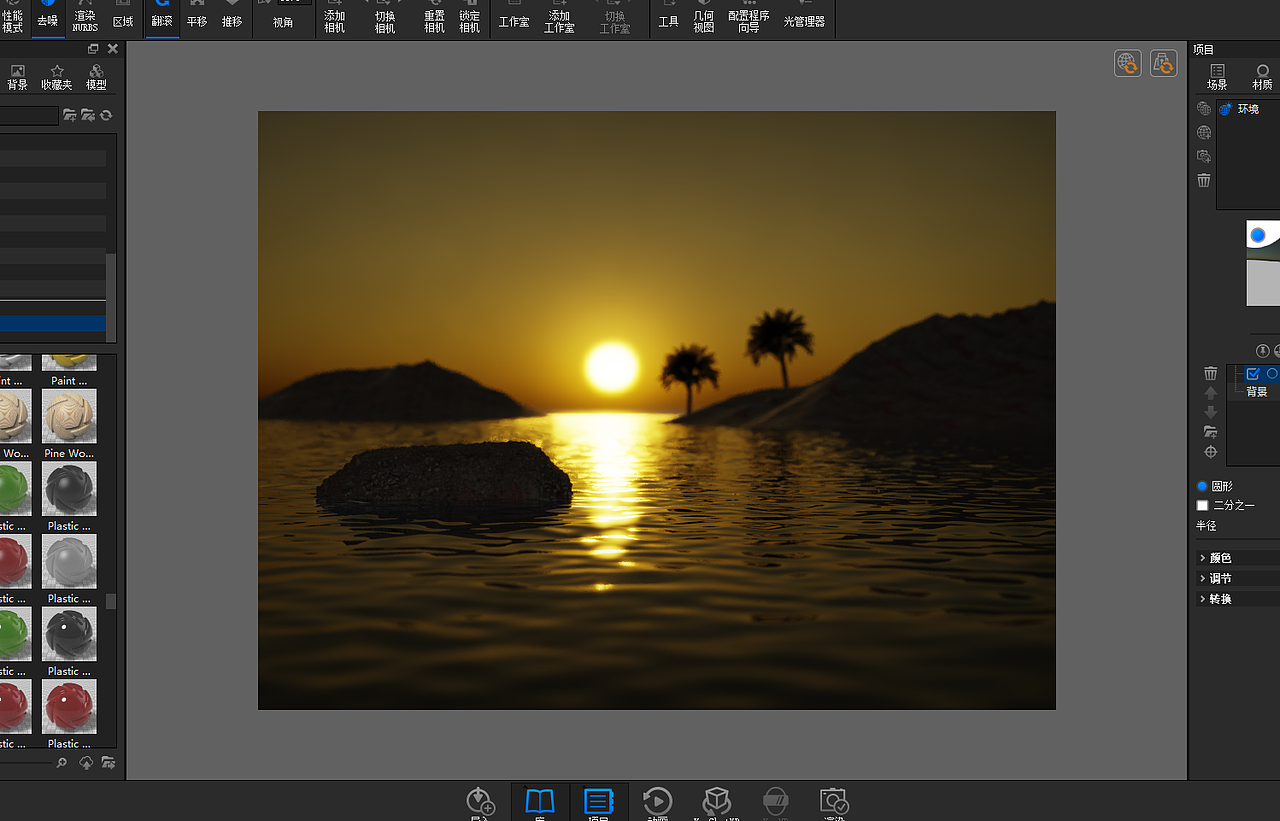Pick the gray Plastic material thumbnail
The image size is (1280, 821).
[x=69, y=561]
